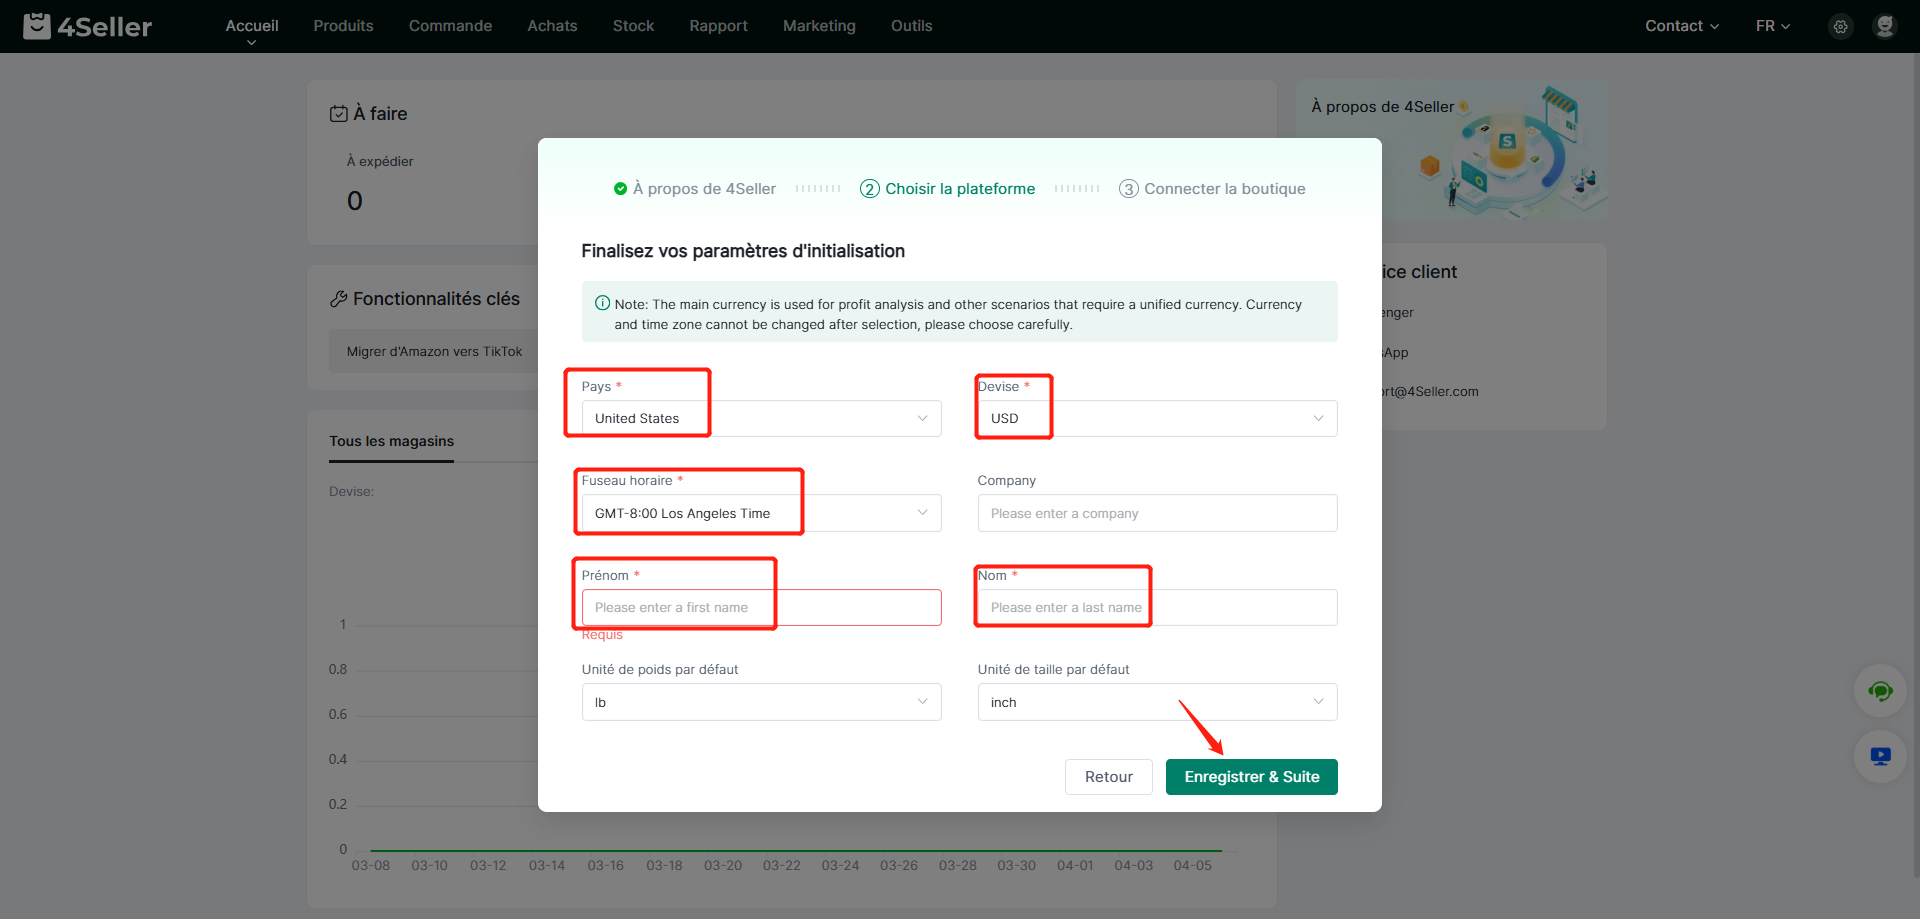
Task: Open the Produits menu
Action: click(x=343, y=26)
